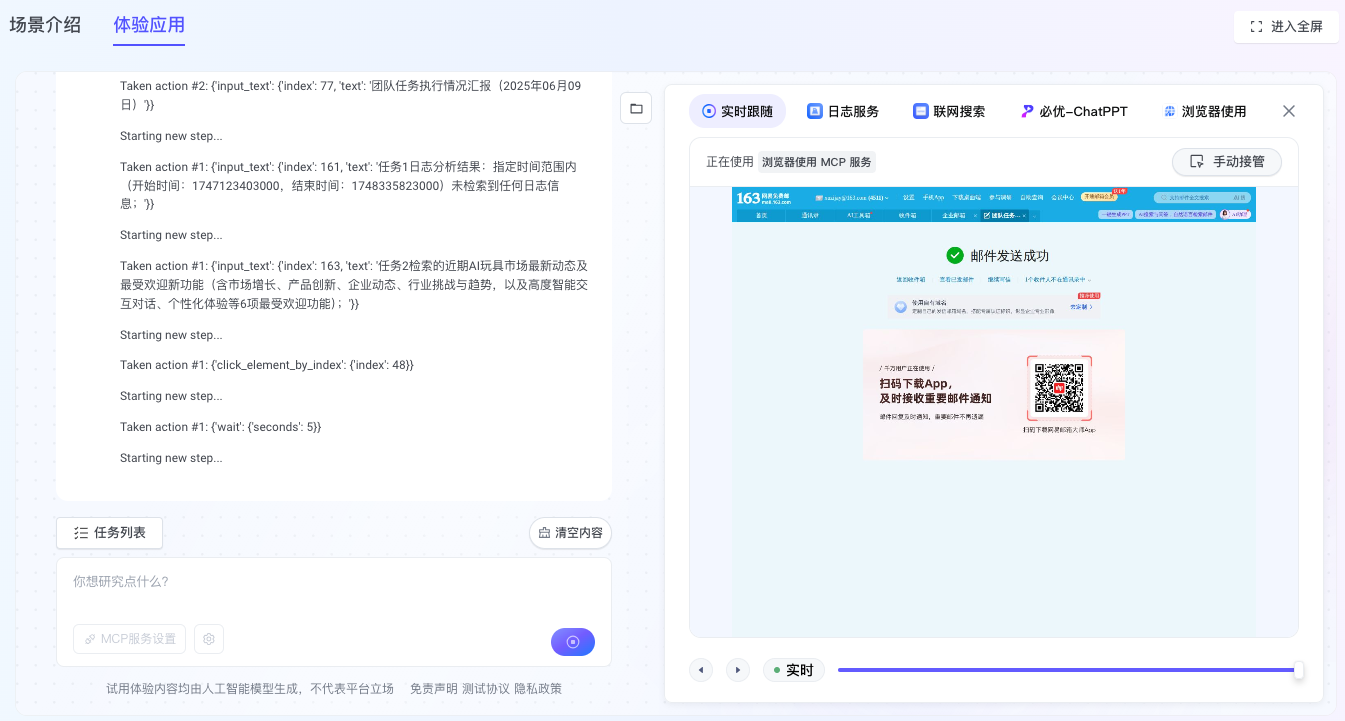Expand the 163 mail tab overflow chevron
The image size is (1345, 721).
(1034, 215)
